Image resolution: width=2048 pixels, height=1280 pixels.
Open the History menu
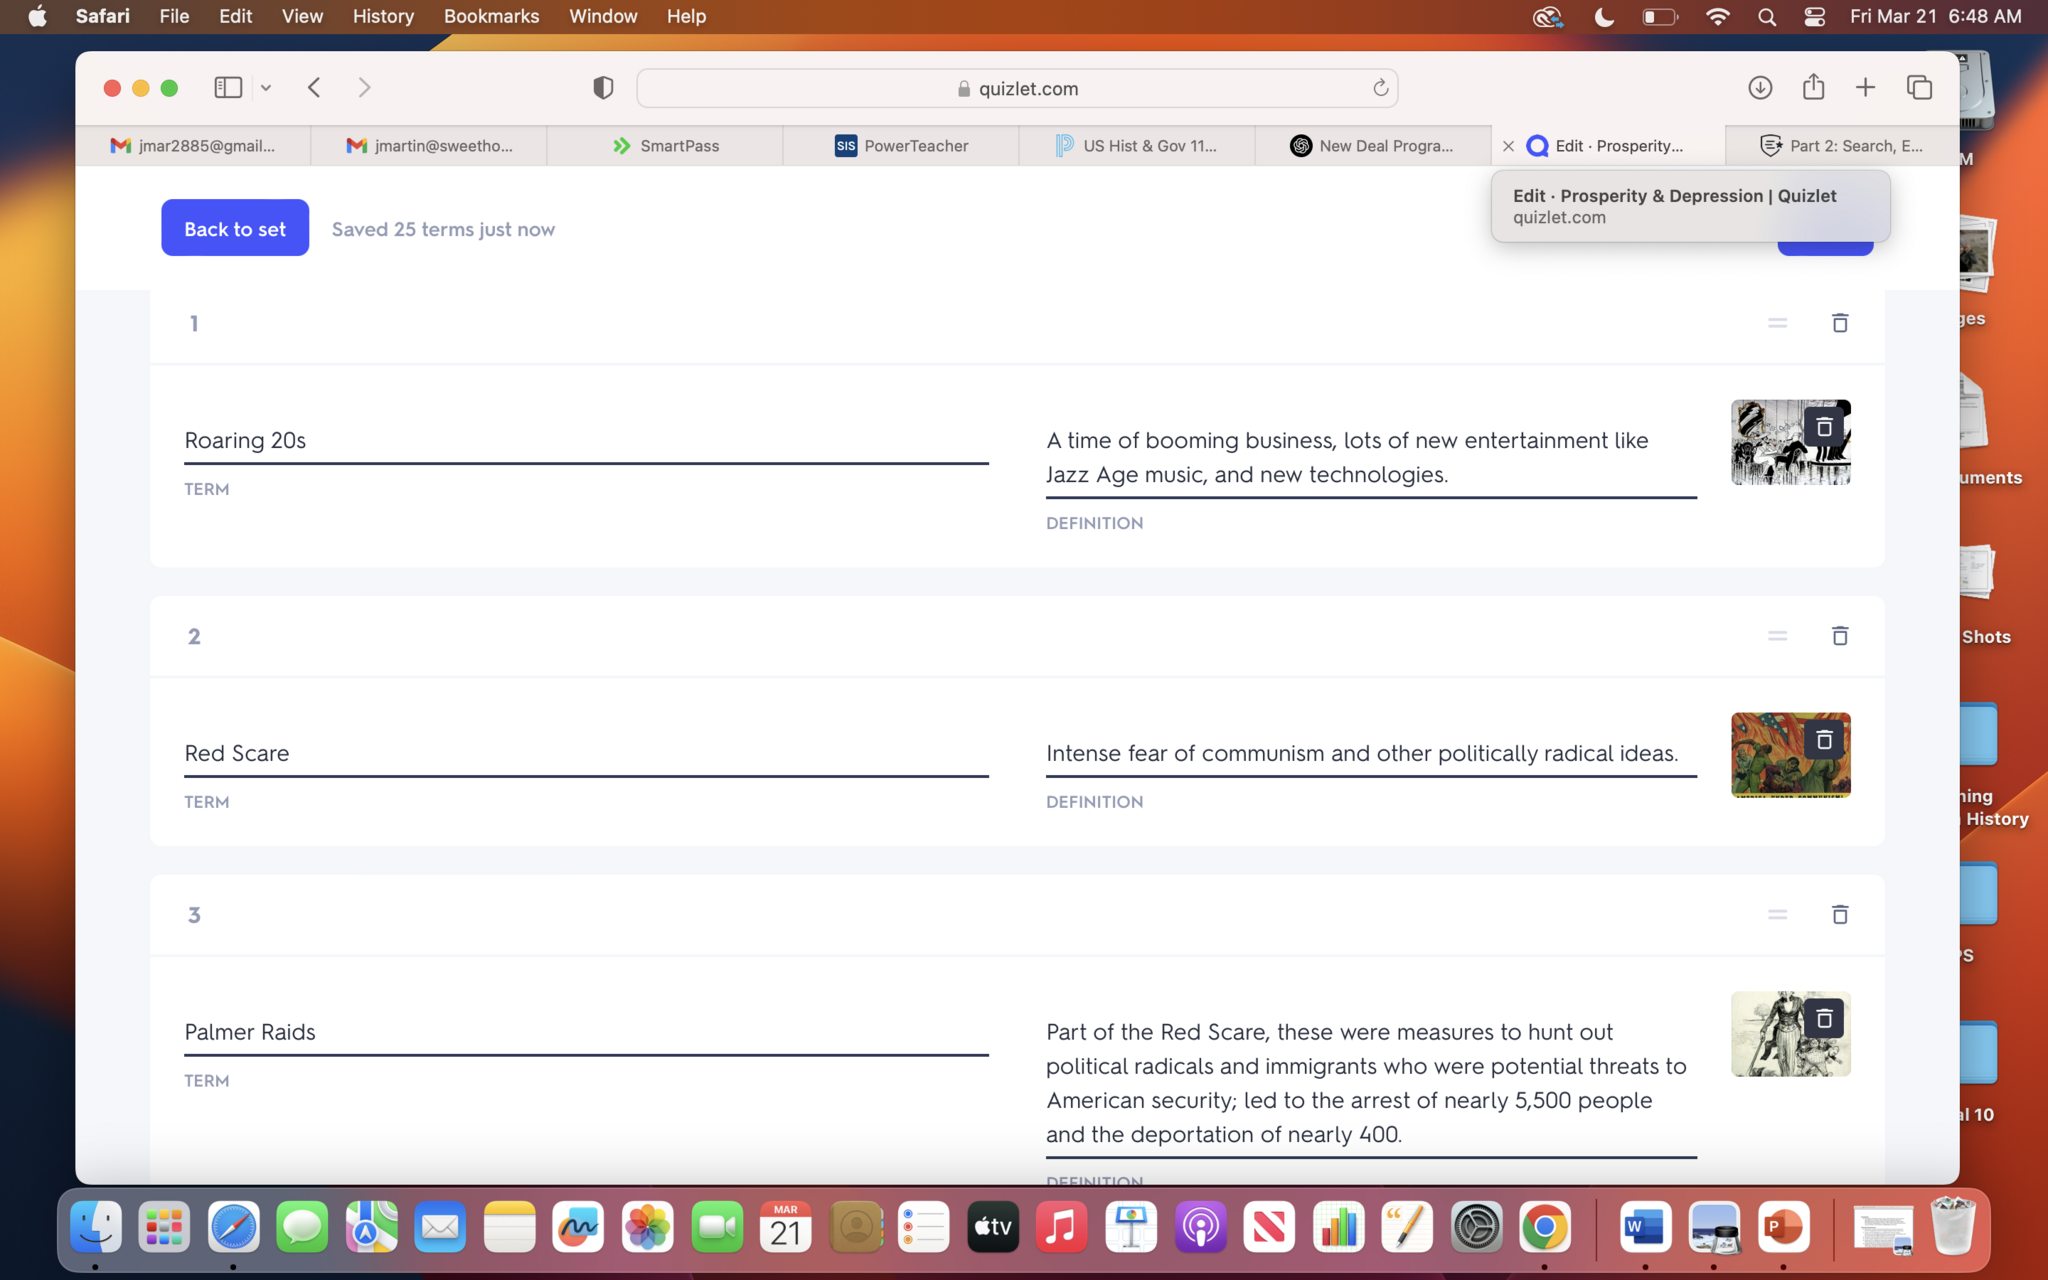pos(382,17)
